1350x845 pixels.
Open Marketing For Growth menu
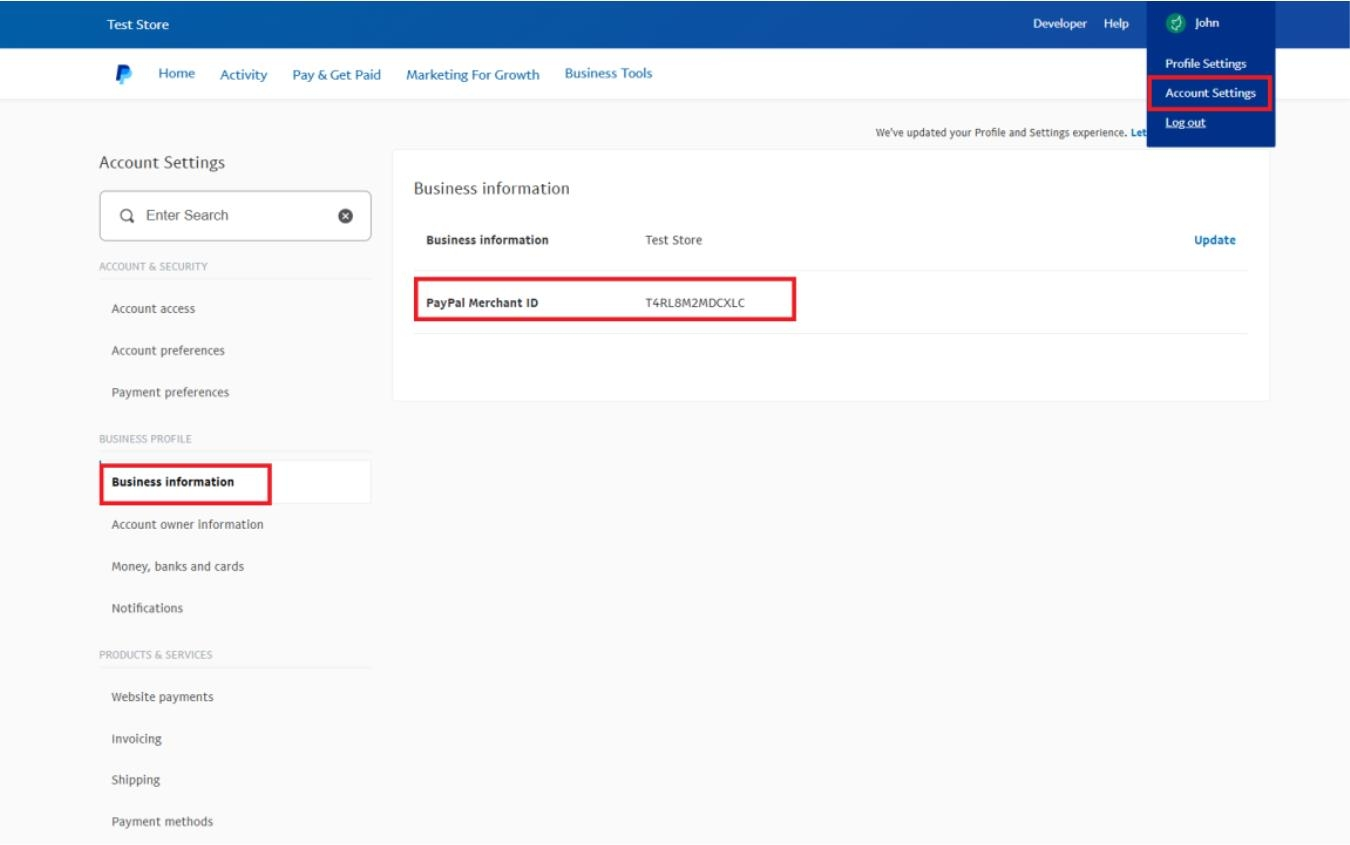(x=473, y=75)
